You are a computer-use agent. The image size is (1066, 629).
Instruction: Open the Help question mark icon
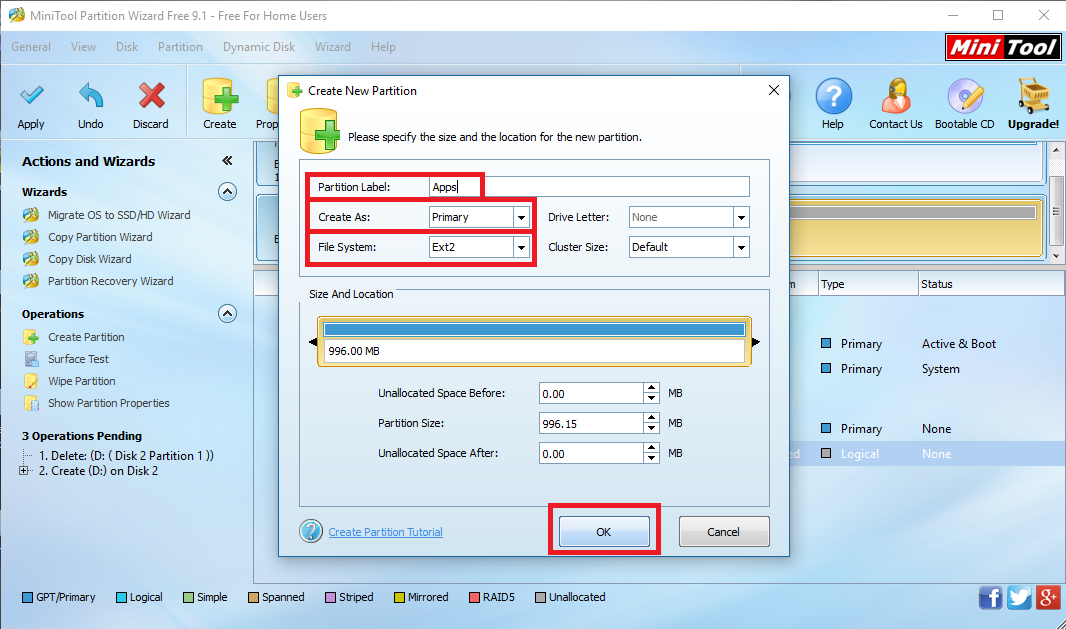coord(833,96)
